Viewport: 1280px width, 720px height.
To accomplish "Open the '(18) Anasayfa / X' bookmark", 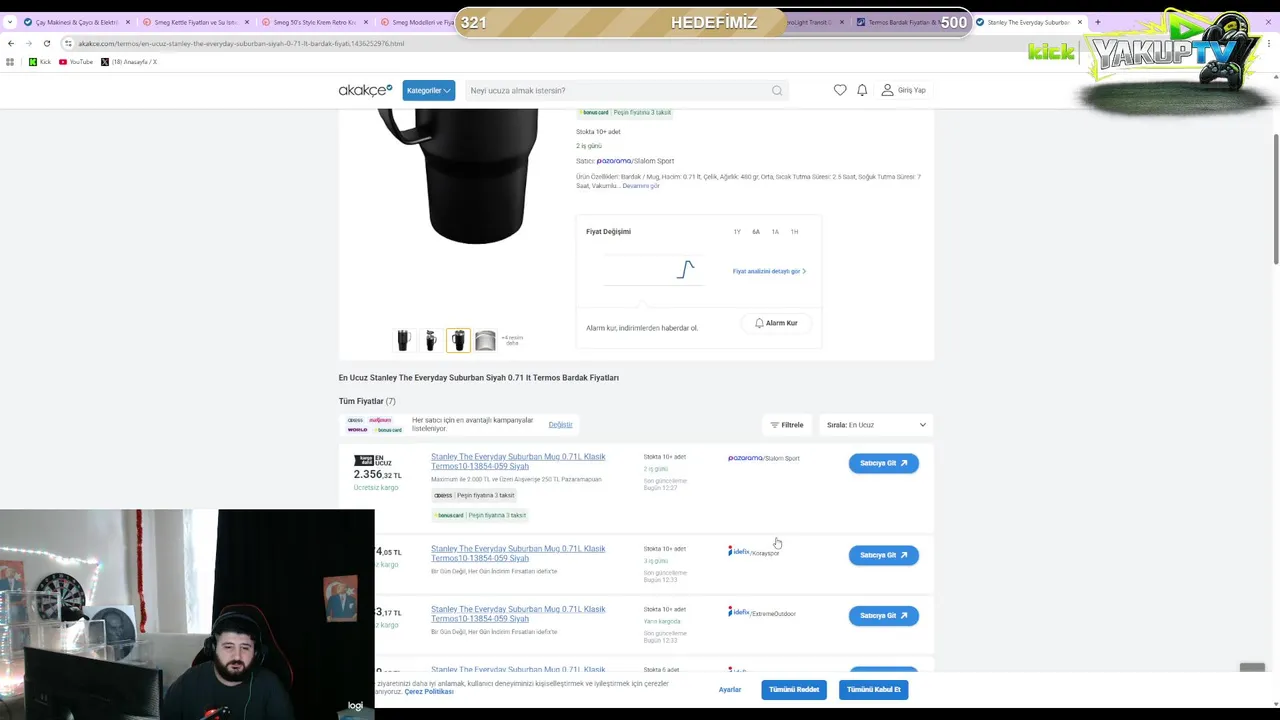I will click(129, 62).
